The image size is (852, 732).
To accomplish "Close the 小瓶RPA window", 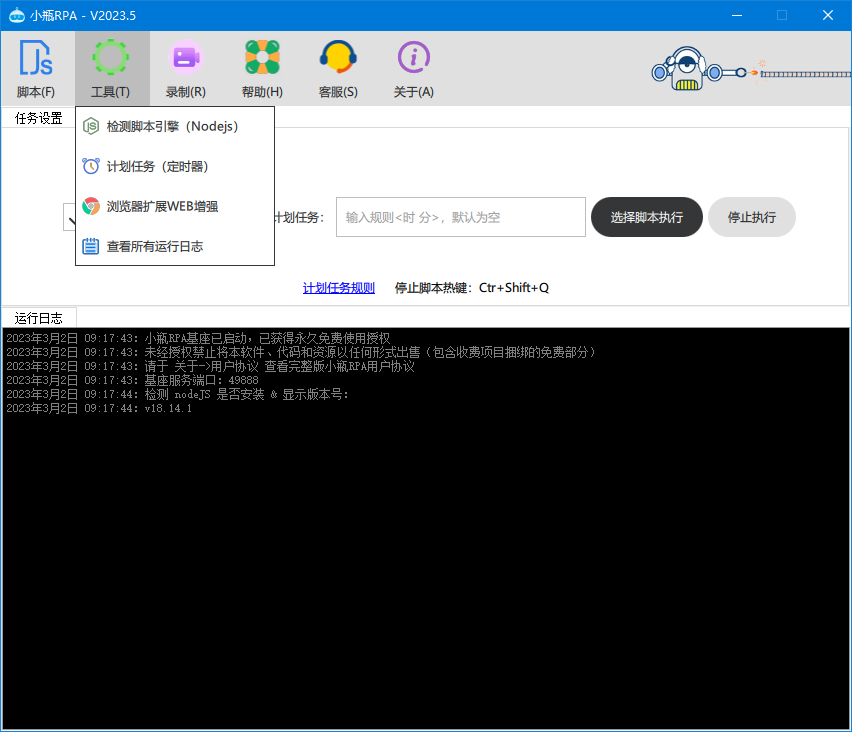I will pyautogui.click(x=828, y=15).
